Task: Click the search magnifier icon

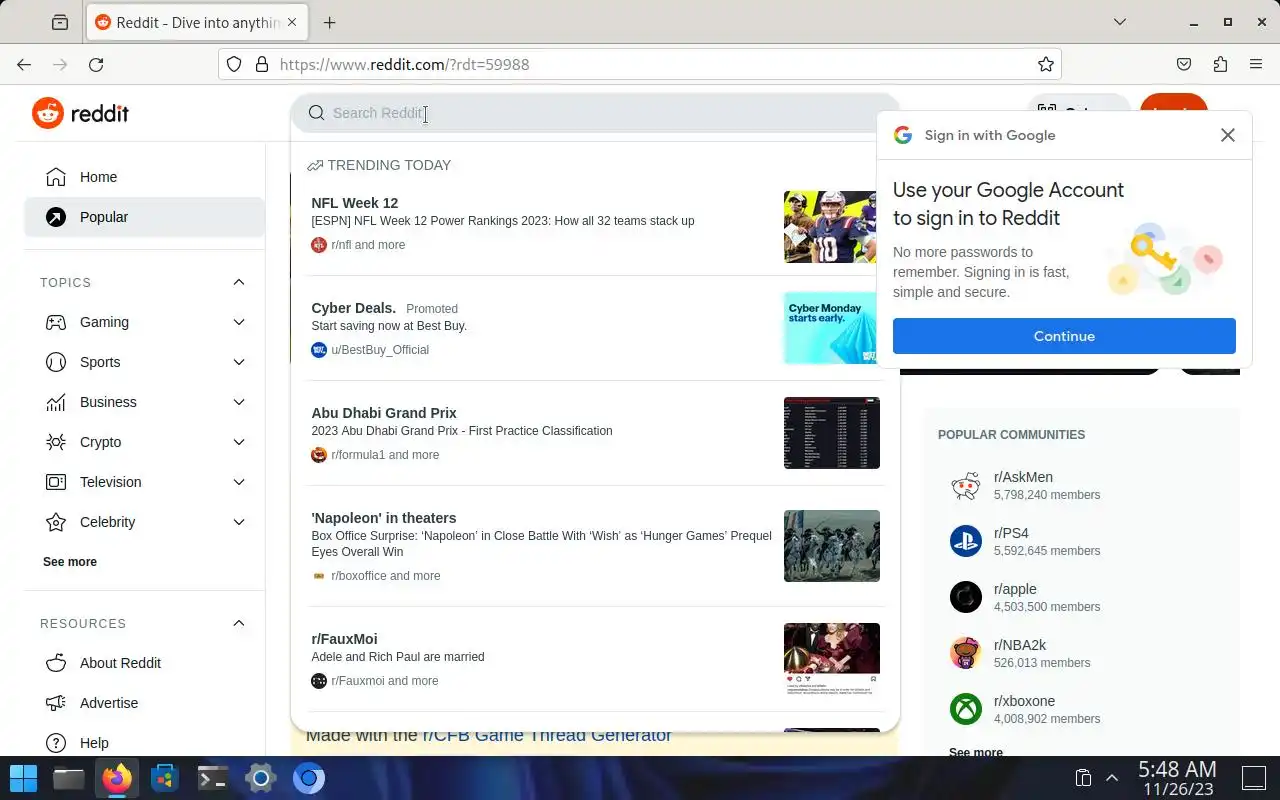Action: [316, 113]
